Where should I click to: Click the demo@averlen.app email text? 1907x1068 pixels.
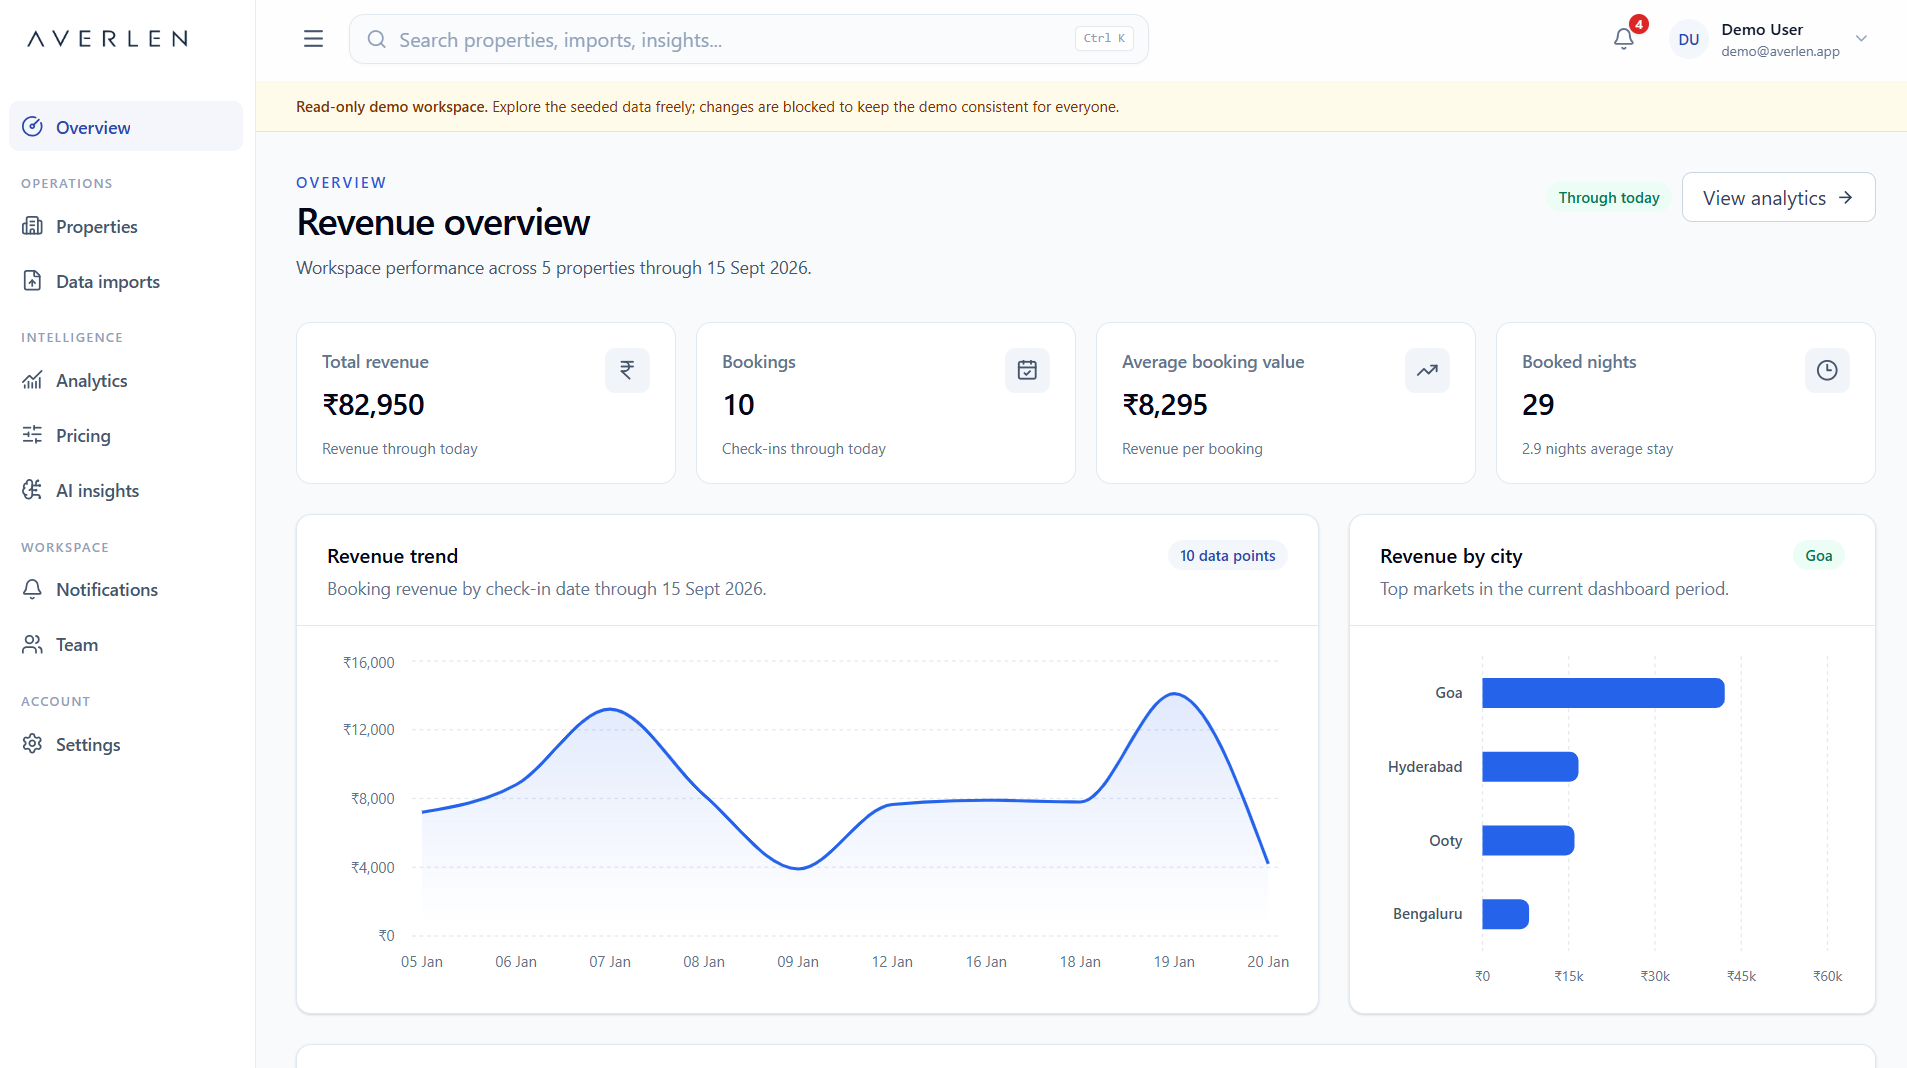pyautogui.click(x=1780, y=51)
